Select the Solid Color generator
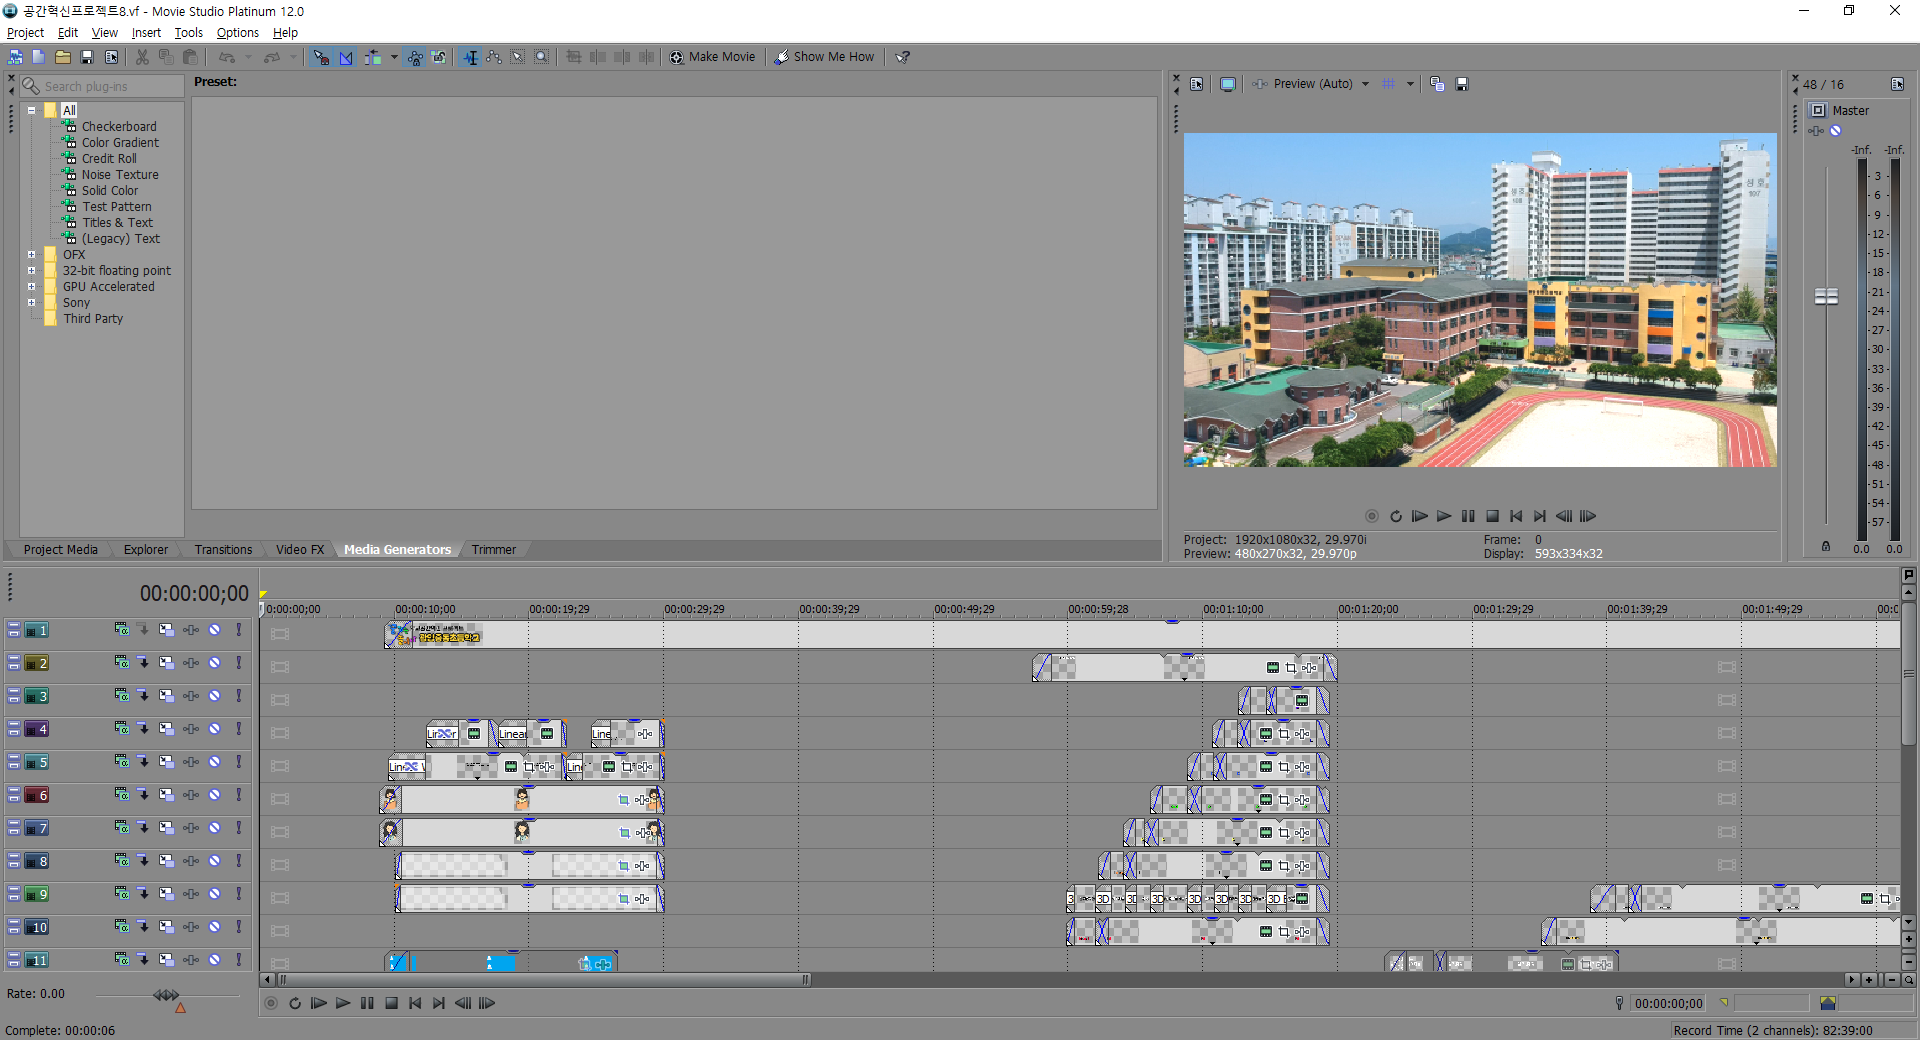The width and height of the screenshot is (1920, 1040). [x=110, y=191]
